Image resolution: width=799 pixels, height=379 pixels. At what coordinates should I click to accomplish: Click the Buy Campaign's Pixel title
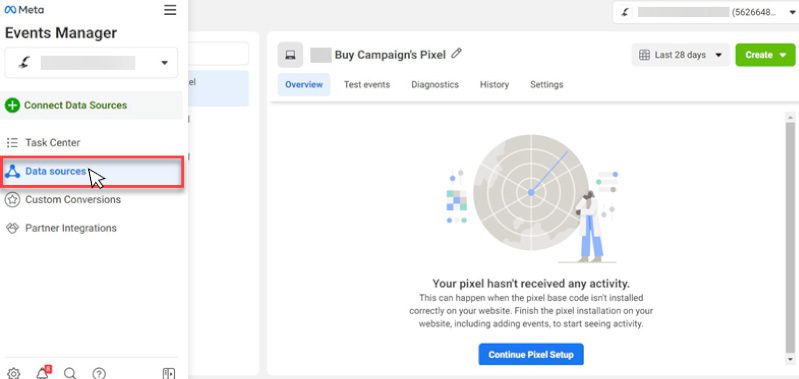[x=390, y=55]
